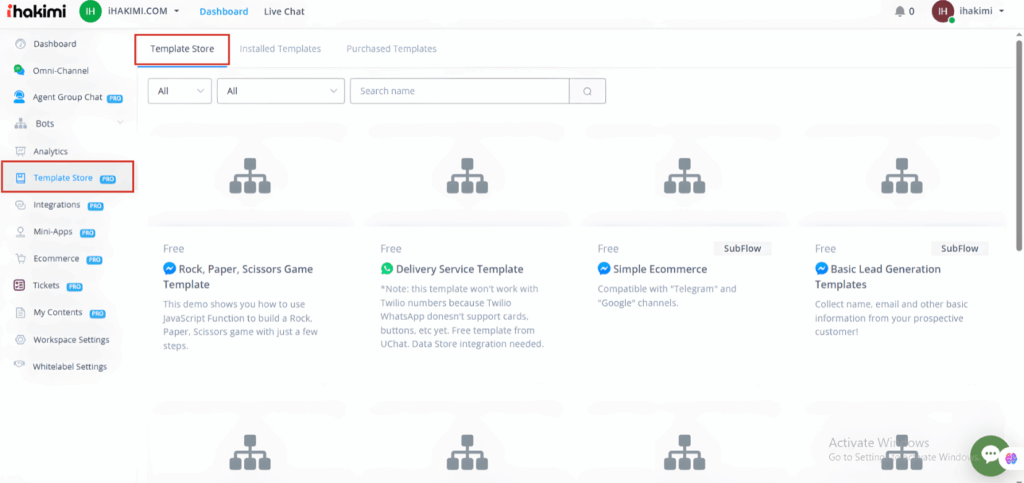Switch to the Purchased Templates tab

pyautogui.click(x=391, y=48)
